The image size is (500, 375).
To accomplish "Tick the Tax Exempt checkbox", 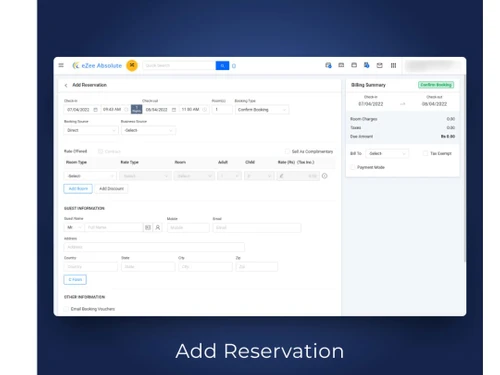I will (x=425, y=153).
